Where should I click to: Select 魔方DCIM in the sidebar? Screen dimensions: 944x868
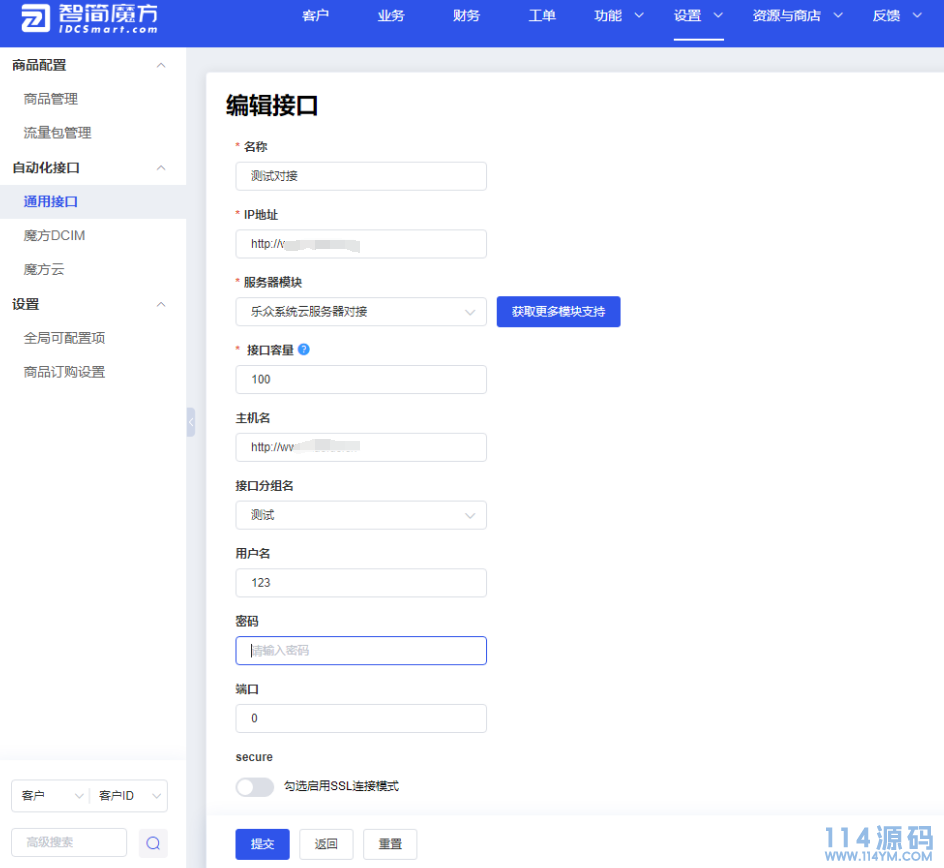[55, 236]
